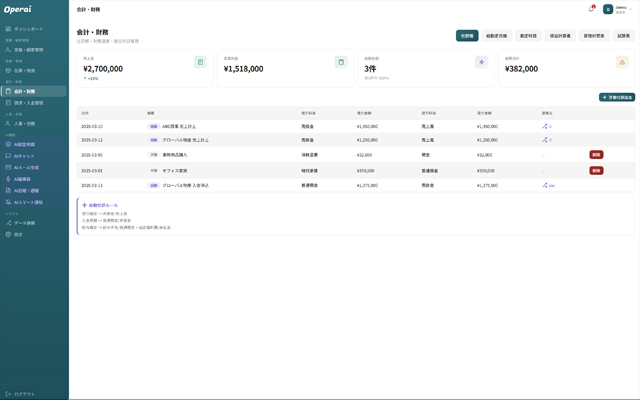Image resolution: width=640 pixels, height=400 pixels.
Task: Delete the オフィス家賃 journal entry
Action: coord(596,170)
